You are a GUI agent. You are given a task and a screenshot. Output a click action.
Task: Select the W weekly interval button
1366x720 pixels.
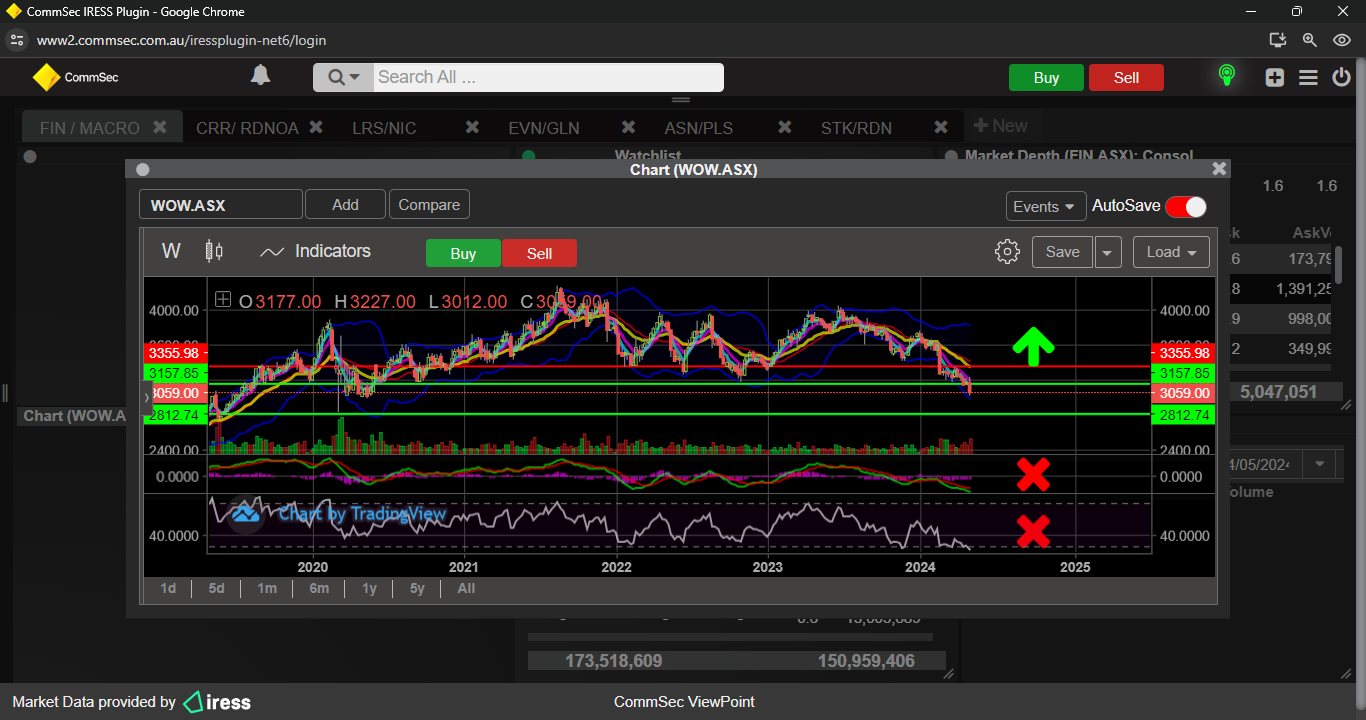coord(171,251)
